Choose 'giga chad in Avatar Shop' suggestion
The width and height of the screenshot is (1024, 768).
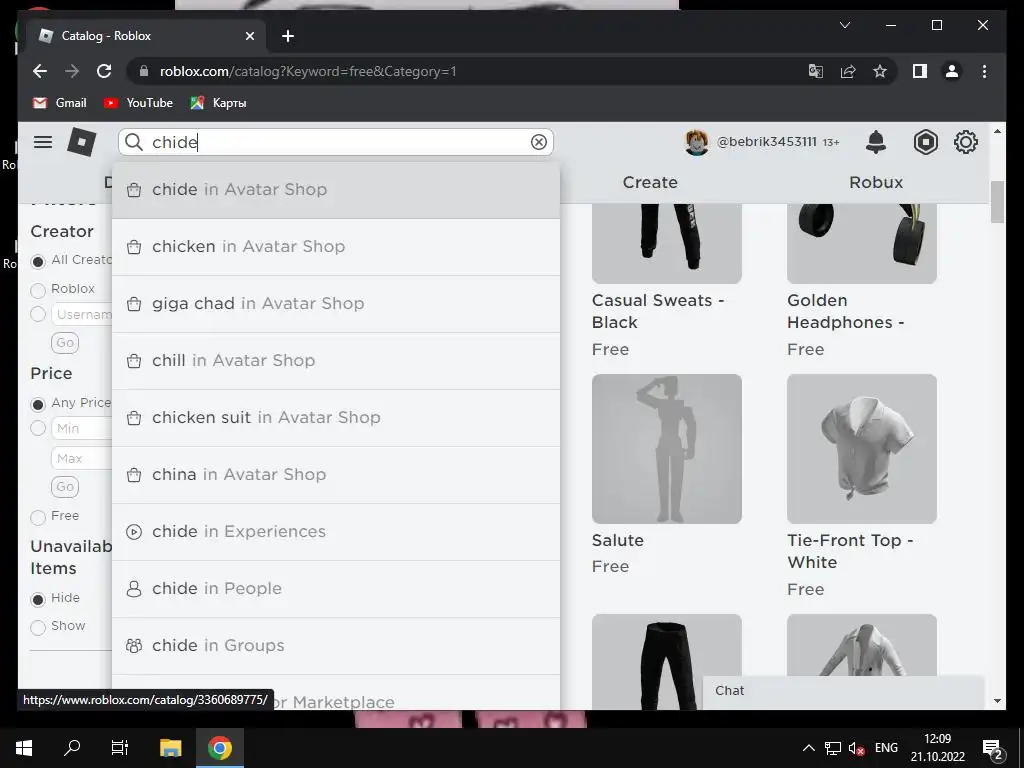point(336,304)
